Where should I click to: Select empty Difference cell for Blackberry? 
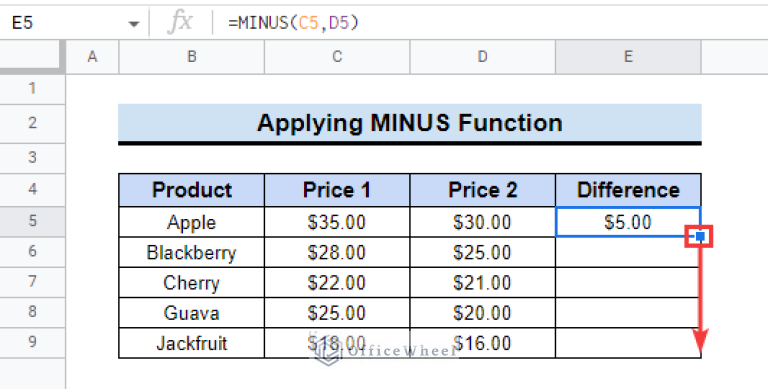tap(628, 252)
